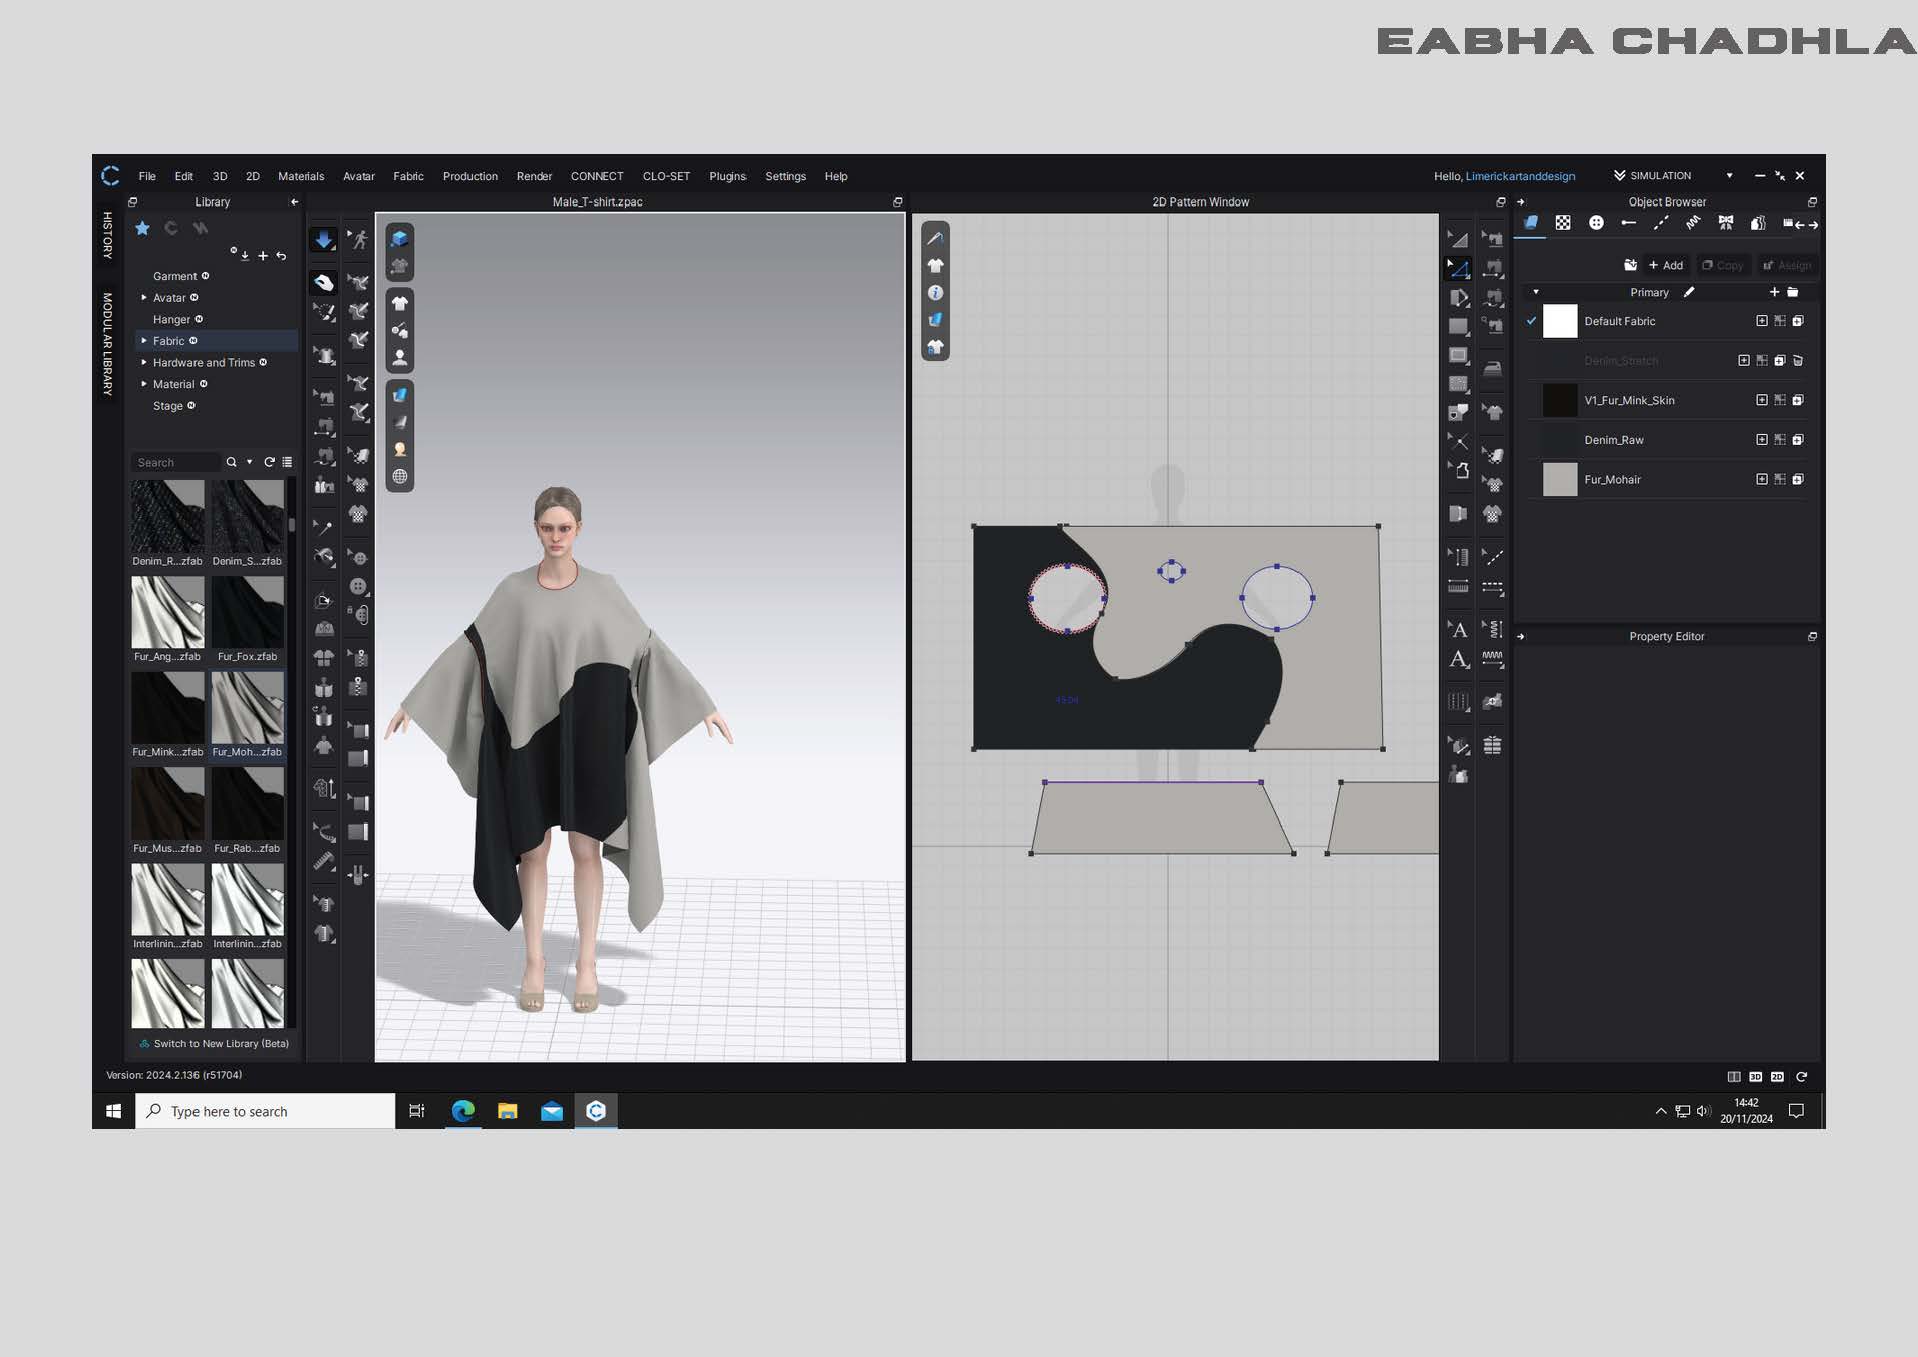Toggle the Default Fabric checkmark

[1531, 321]
